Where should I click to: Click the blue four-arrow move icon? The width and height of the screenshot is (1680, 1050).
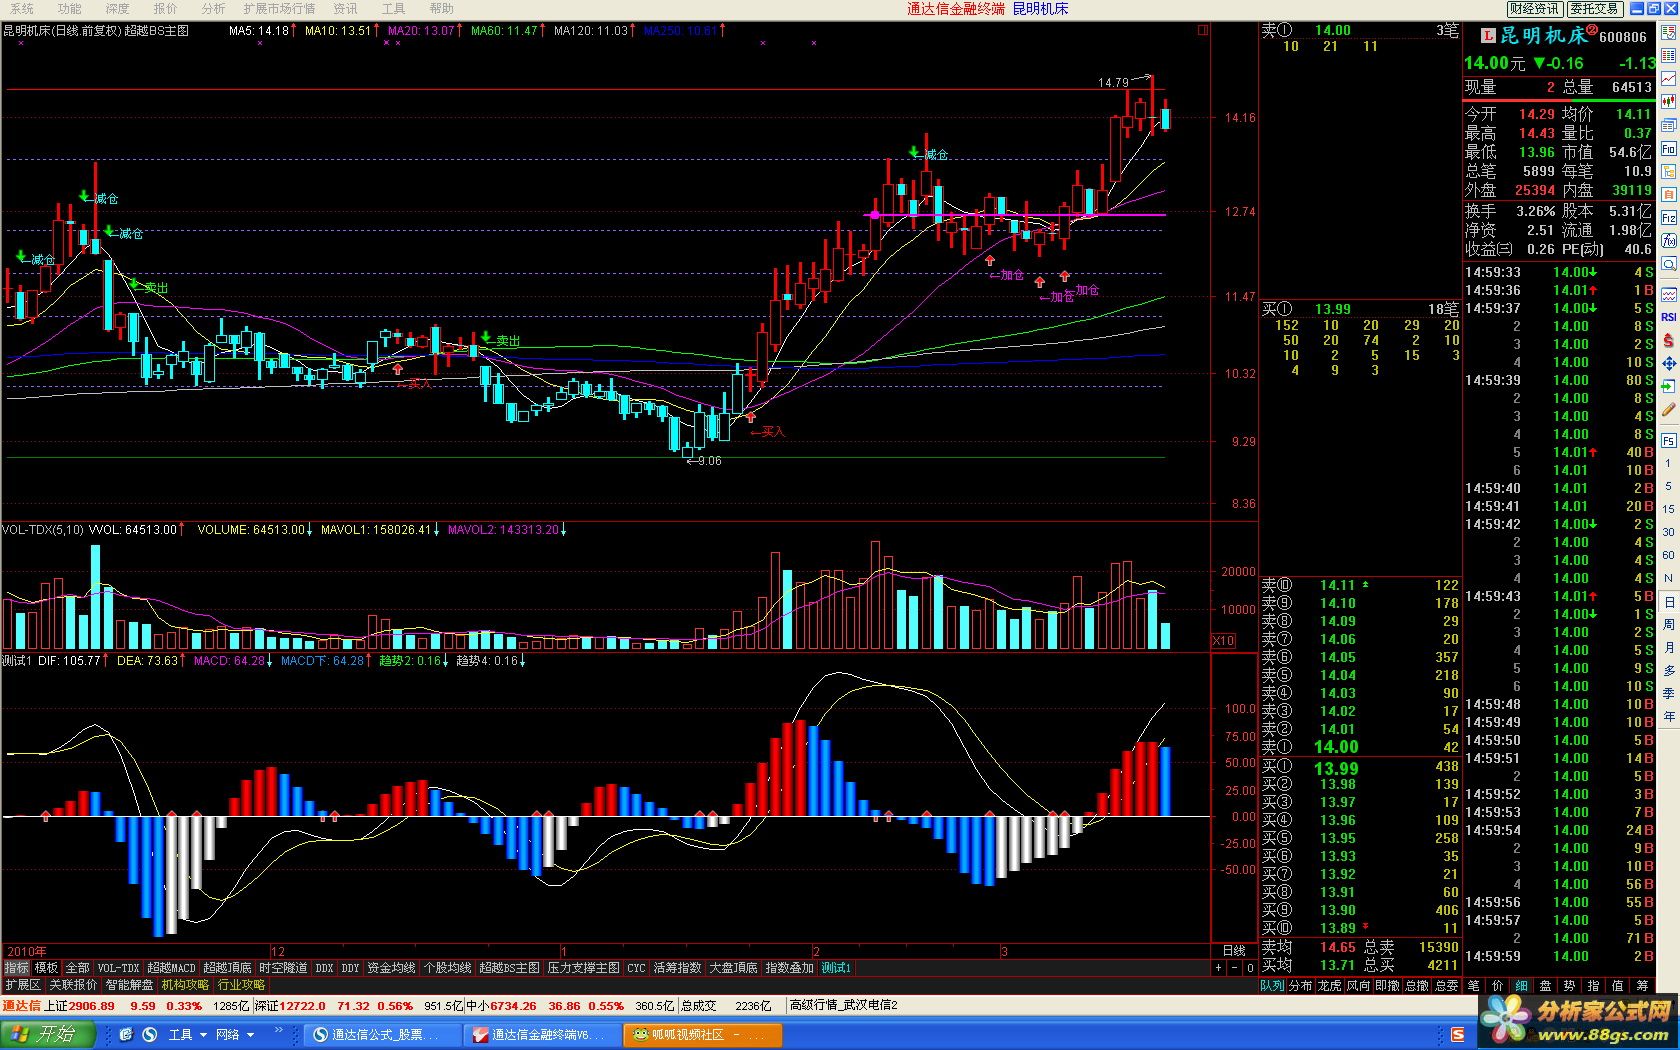(x=1668, y=364)
